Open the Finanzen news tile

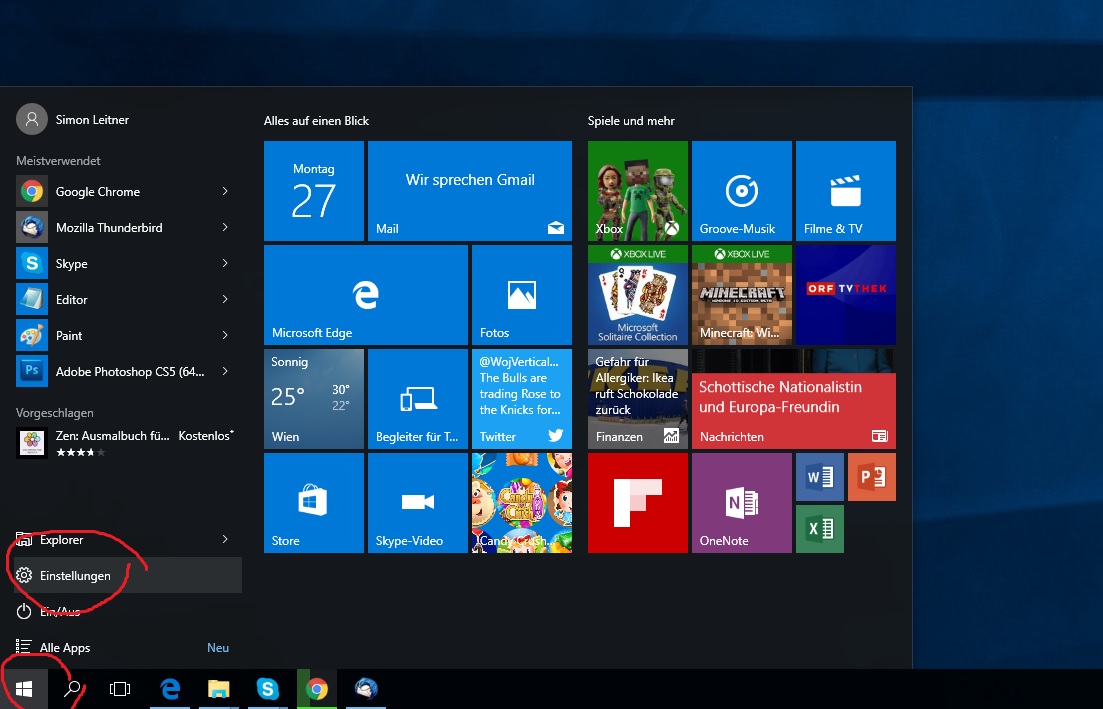[x=637, y=399]
